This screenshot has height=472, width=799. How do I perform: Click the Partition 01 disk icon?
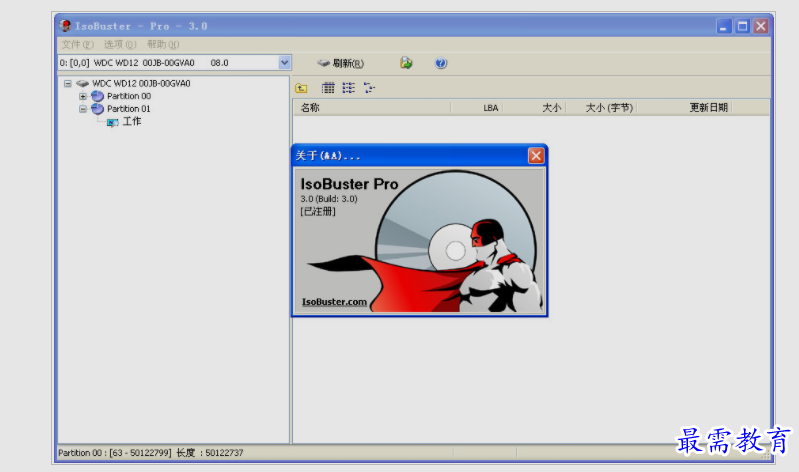click(97, 109)
